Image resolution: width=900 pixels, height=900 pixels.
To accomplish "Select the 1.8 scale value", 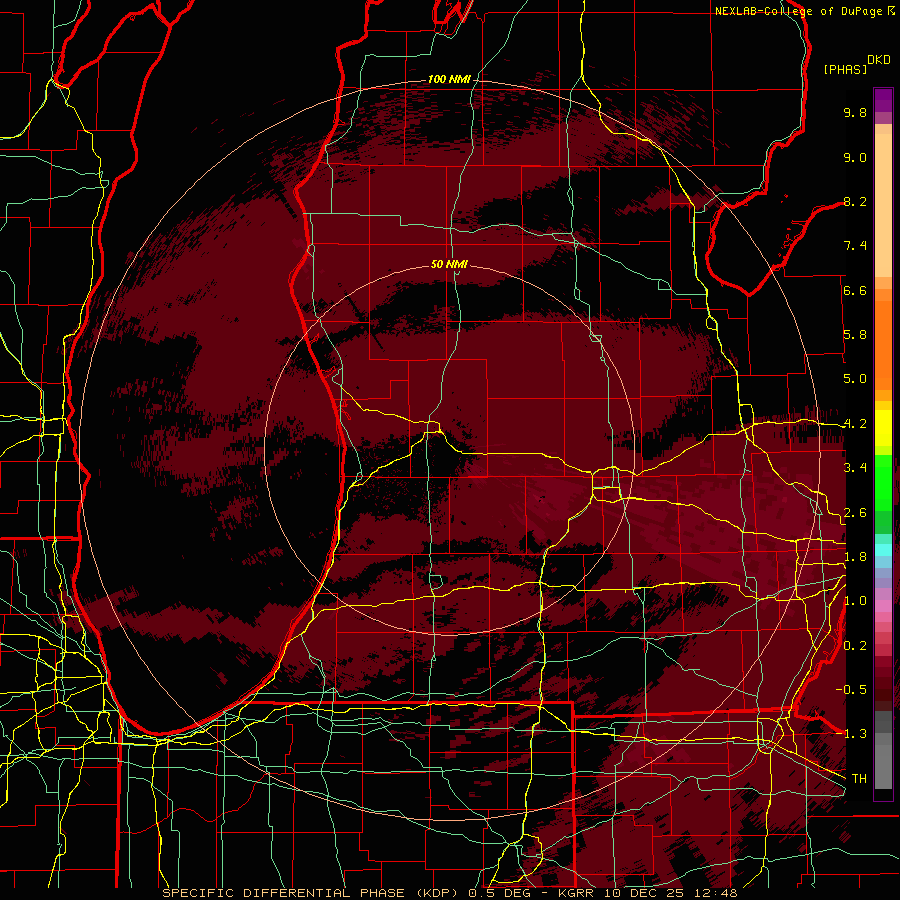I will coord(855,557).
